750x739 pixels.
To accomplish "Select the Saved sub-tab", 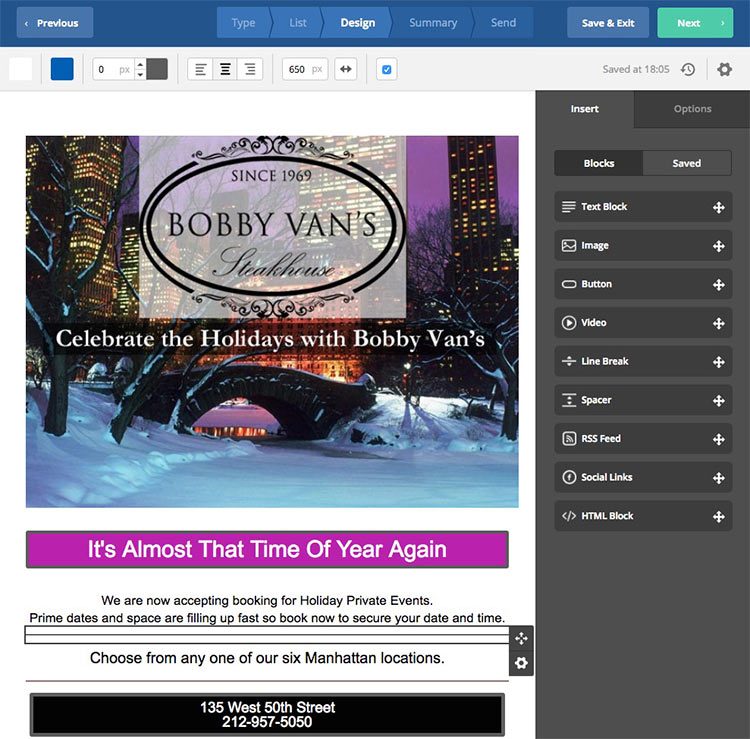I will tap(687, 163).
